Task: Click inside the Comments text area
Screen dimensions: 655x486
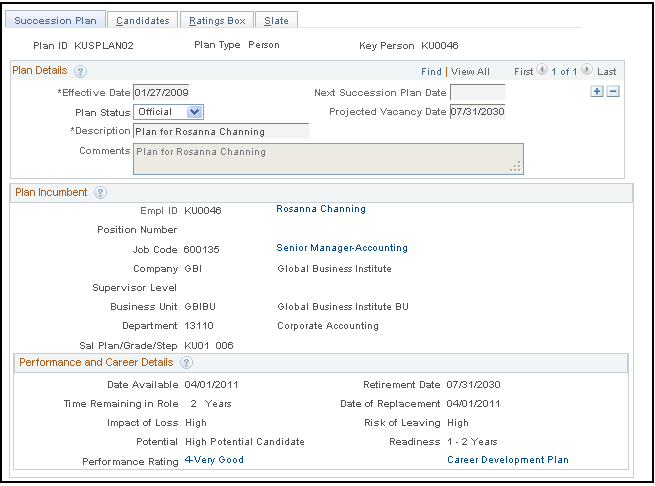Action: 328,159
